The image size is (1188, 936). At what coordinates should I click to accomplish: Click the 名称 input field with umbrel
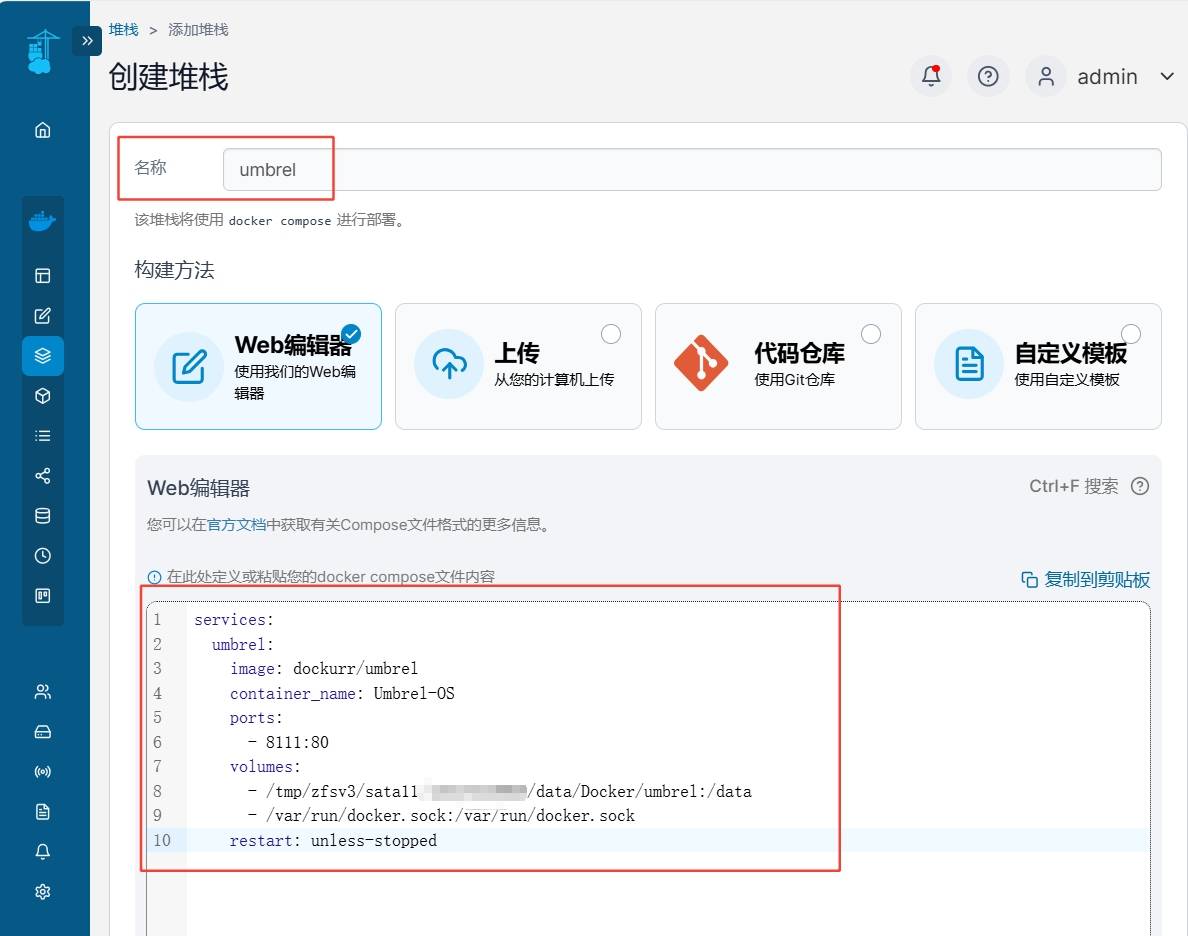click(692, 170)
